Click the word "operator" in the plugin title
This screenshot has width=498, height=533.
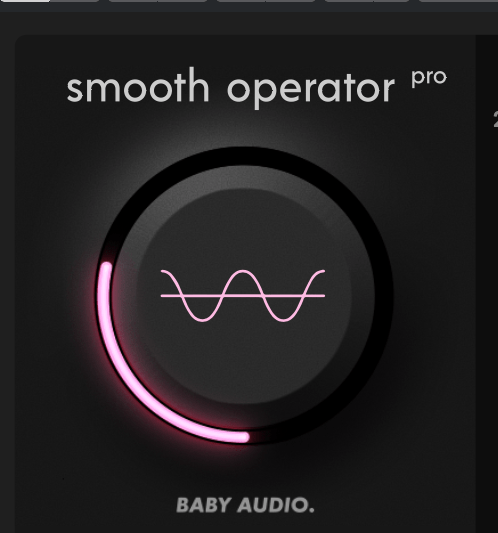[311, 90]
